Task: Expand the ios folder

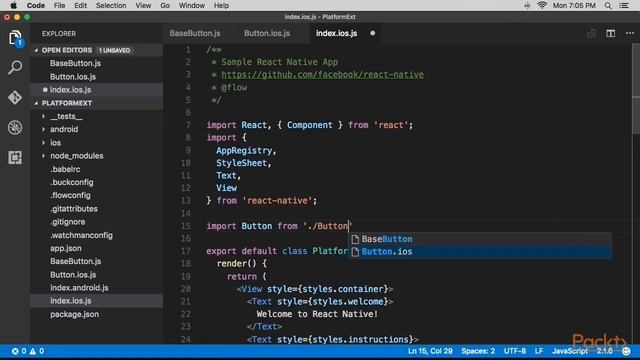Action: [43, 143]
